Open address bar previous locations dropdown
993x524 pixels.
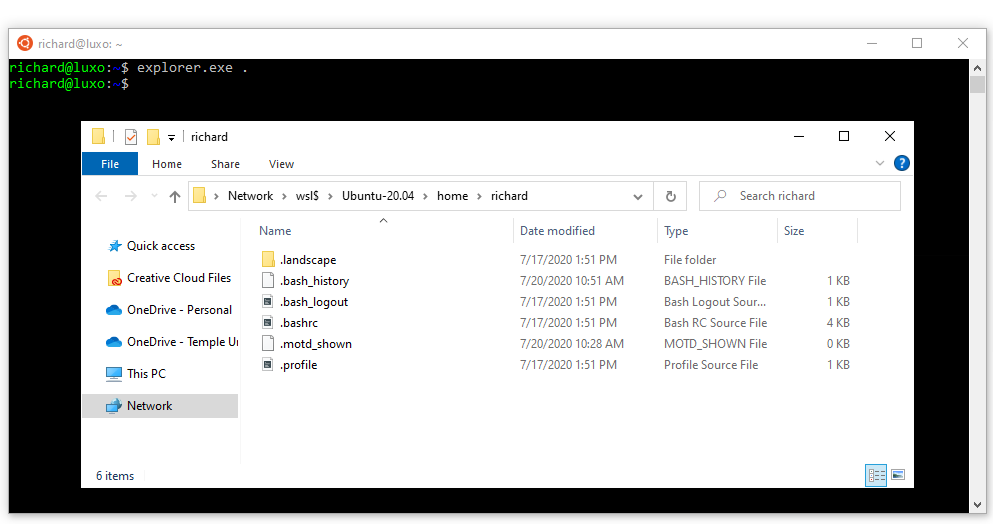point(638,197)
